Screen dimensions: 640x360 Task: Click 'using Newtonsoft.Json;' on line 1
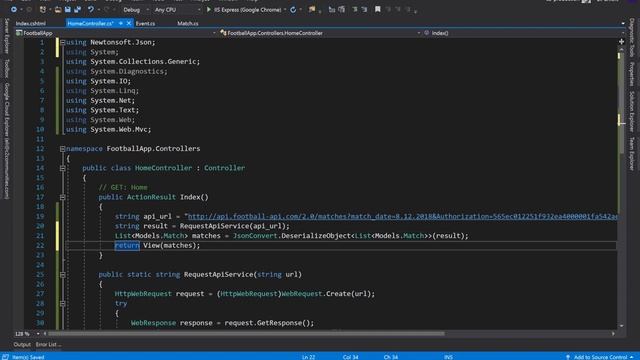111,42
